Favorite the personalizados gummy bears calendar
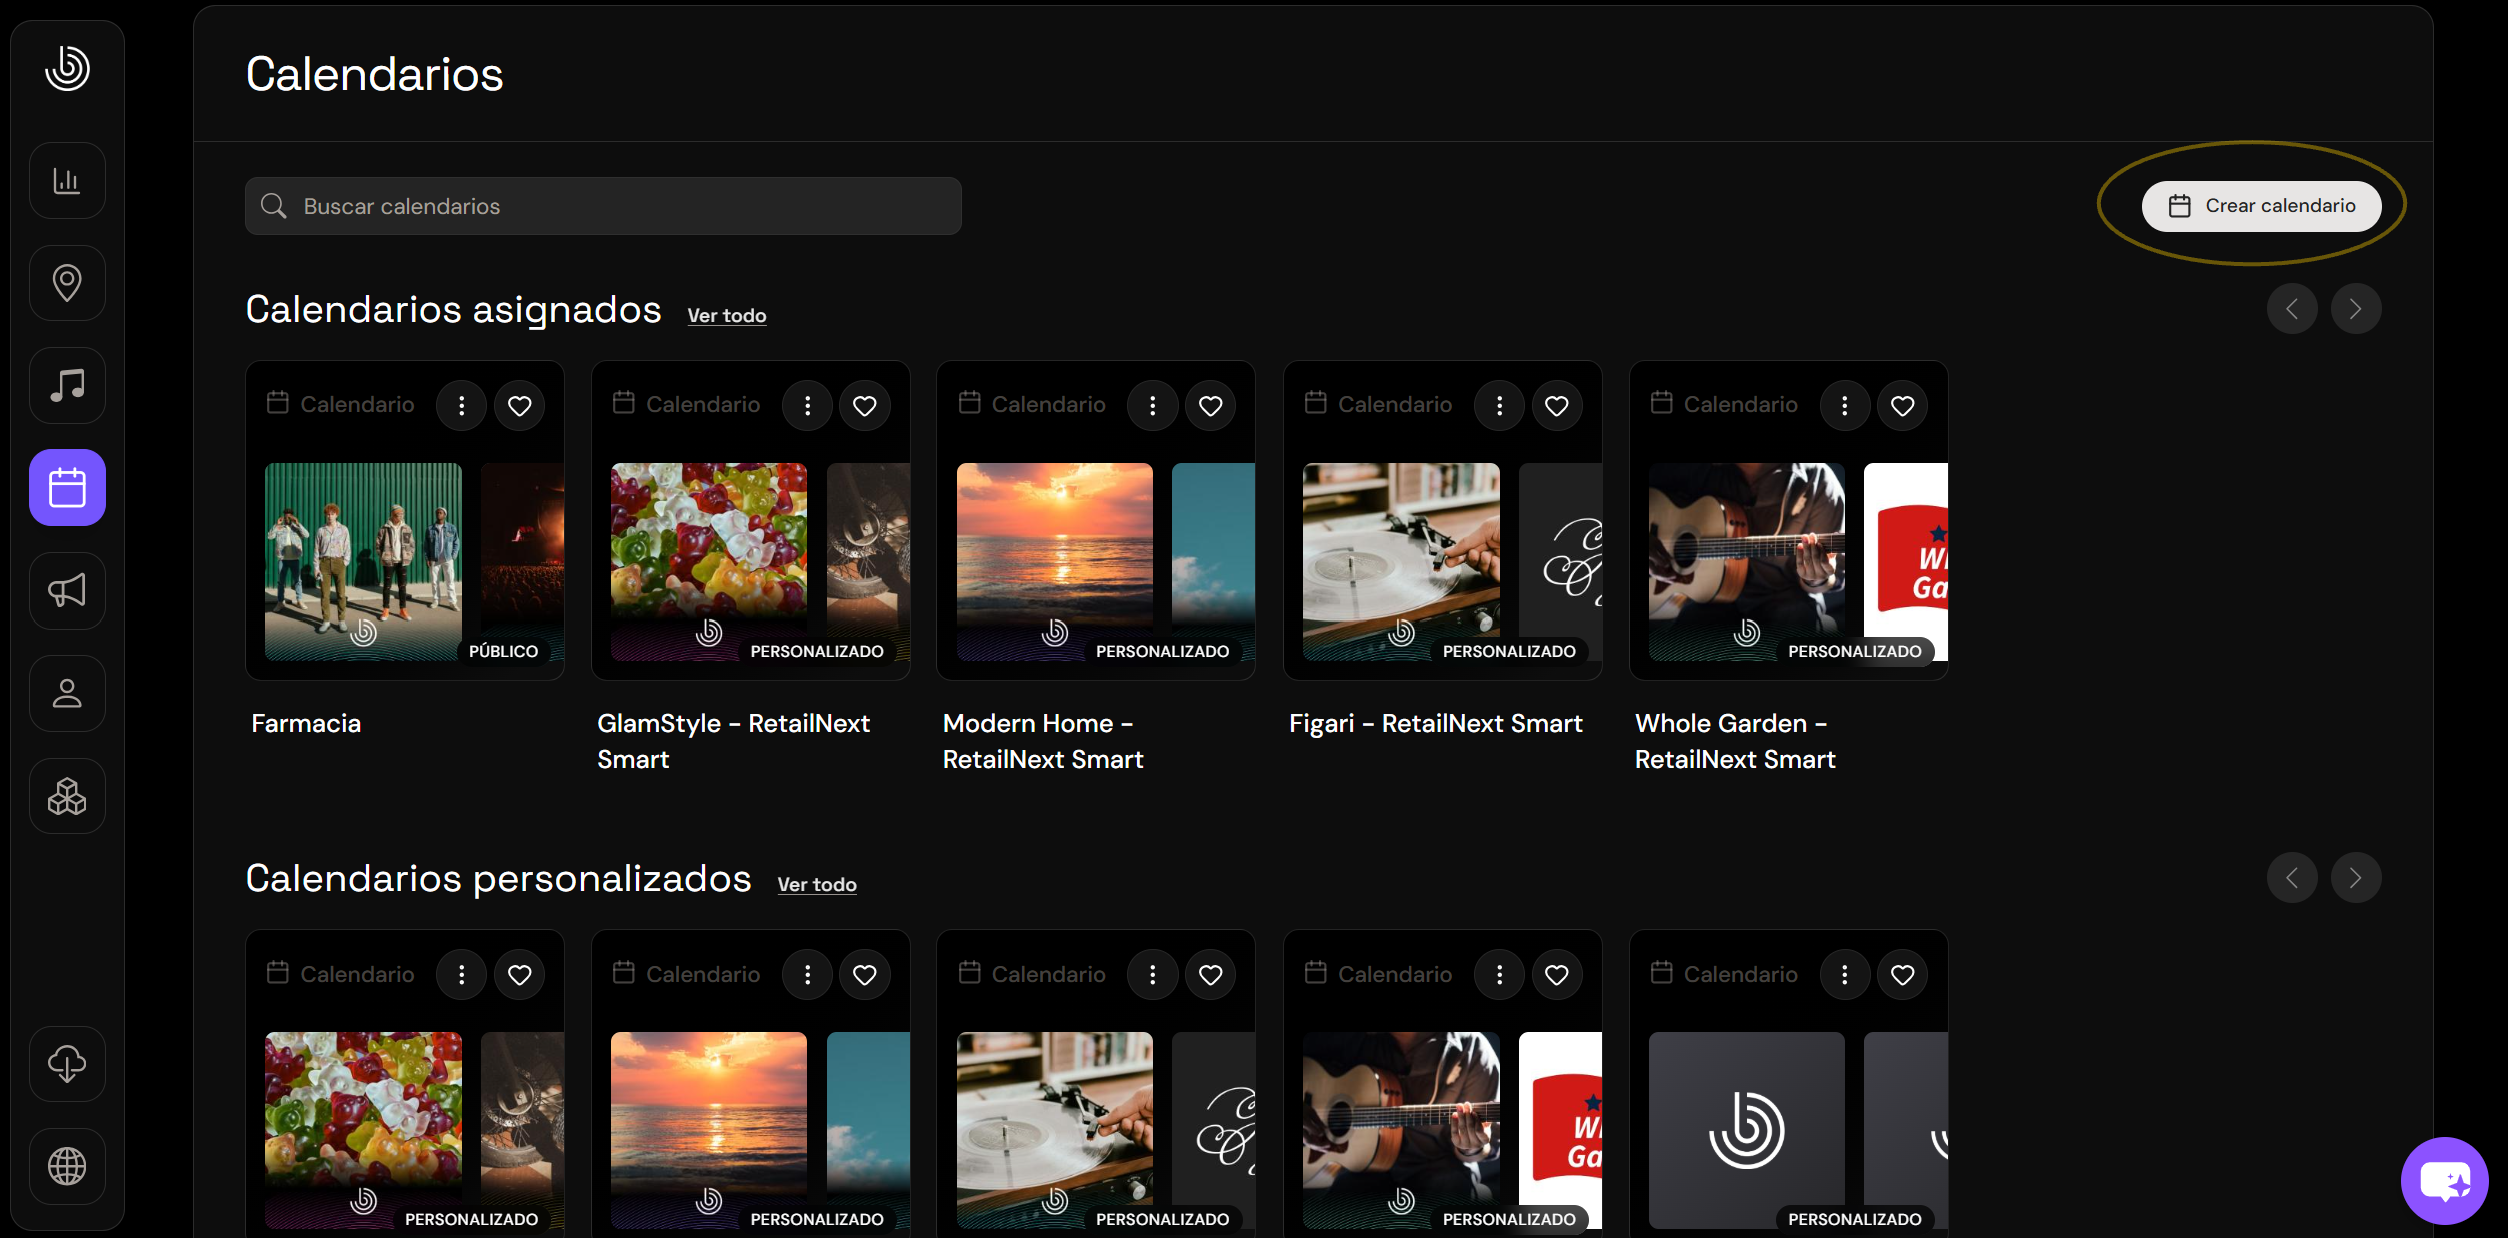Screen dimensions: 2508x1238 tap(519, 975)
